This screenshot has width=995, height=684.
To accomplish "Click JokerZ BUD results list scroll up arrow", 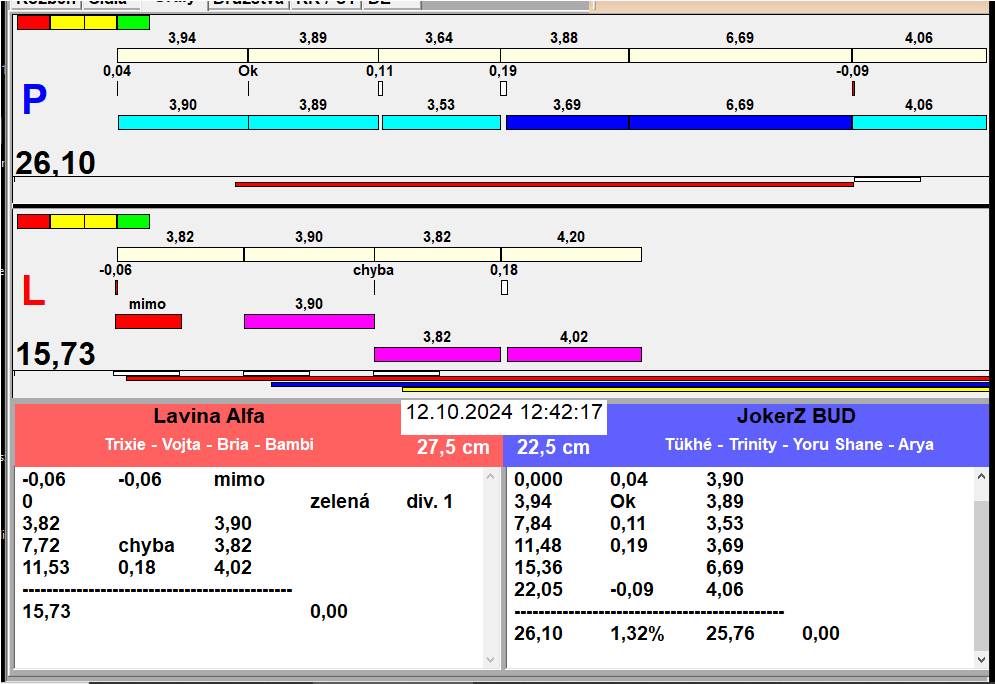I will click(981, 476).
